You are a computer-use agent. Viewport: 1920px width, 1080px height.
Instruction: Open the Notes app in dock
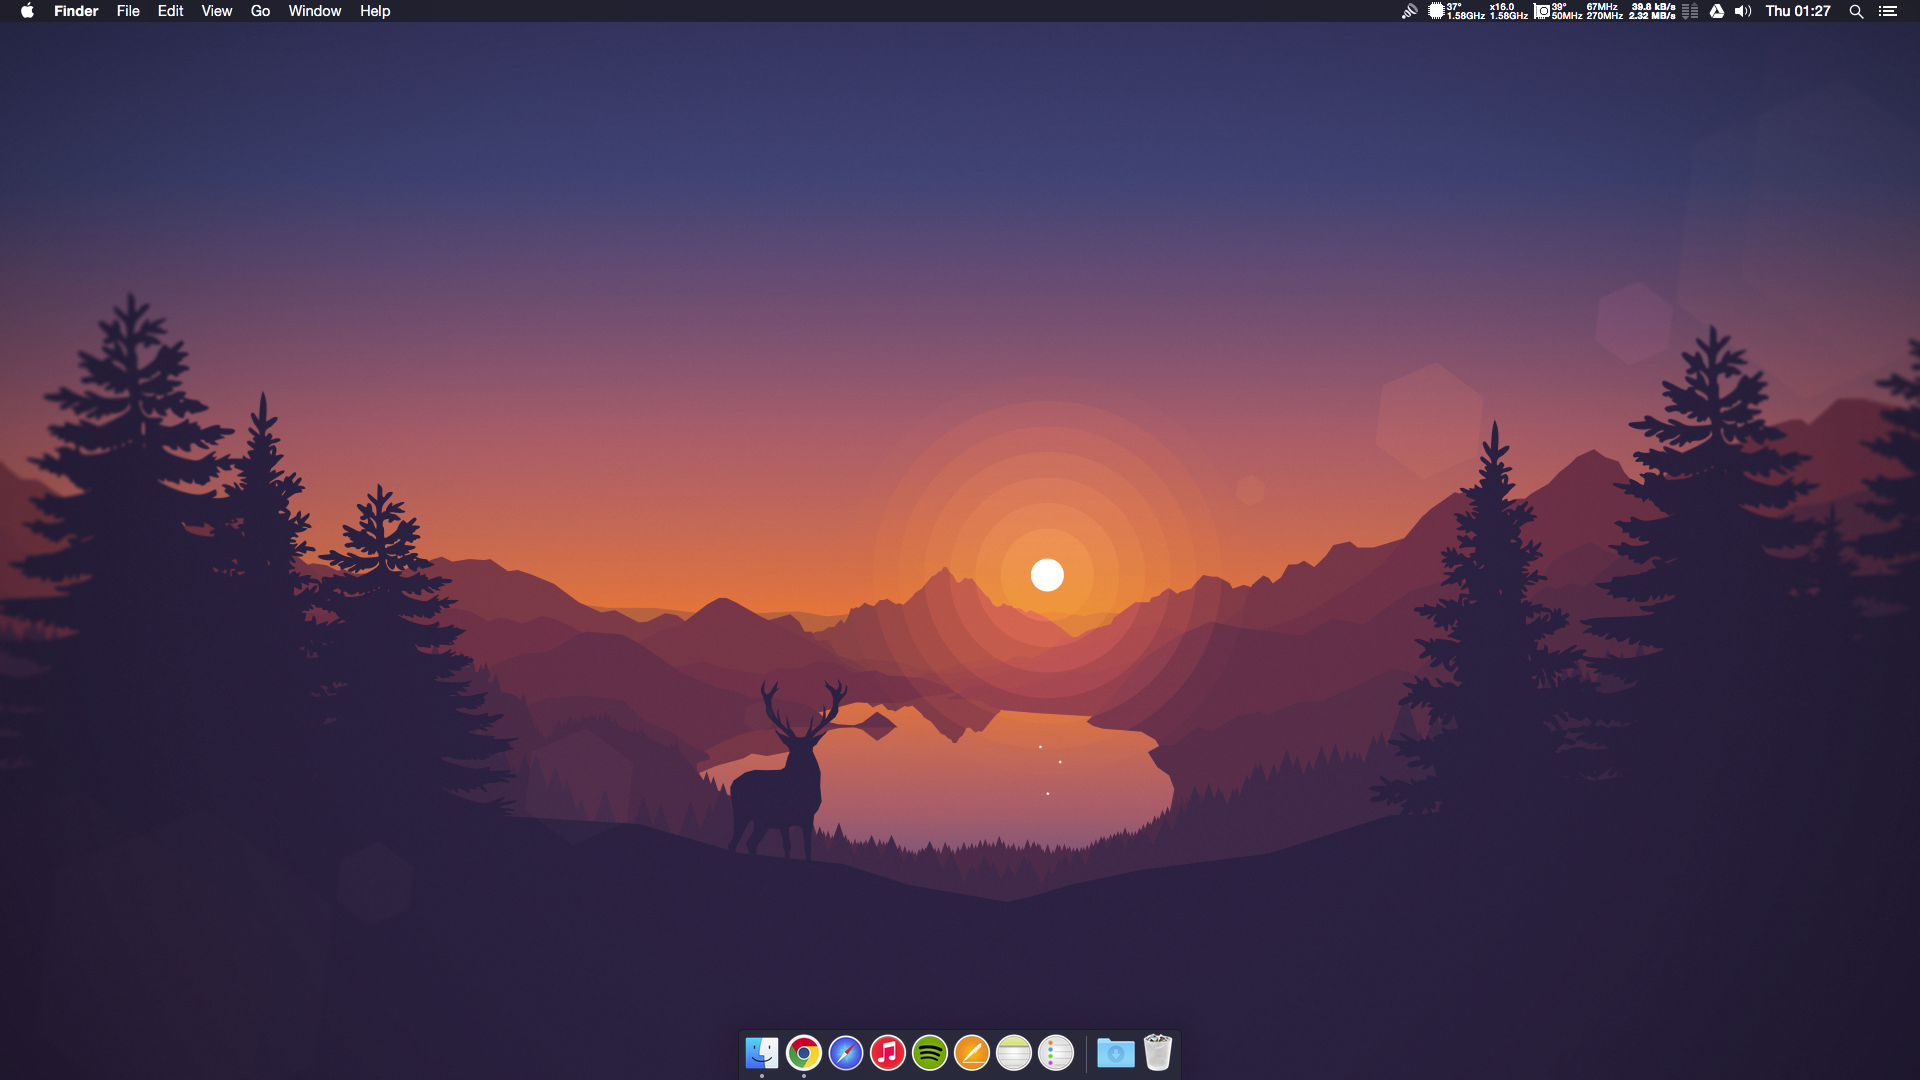[x=1013, y=1052]
